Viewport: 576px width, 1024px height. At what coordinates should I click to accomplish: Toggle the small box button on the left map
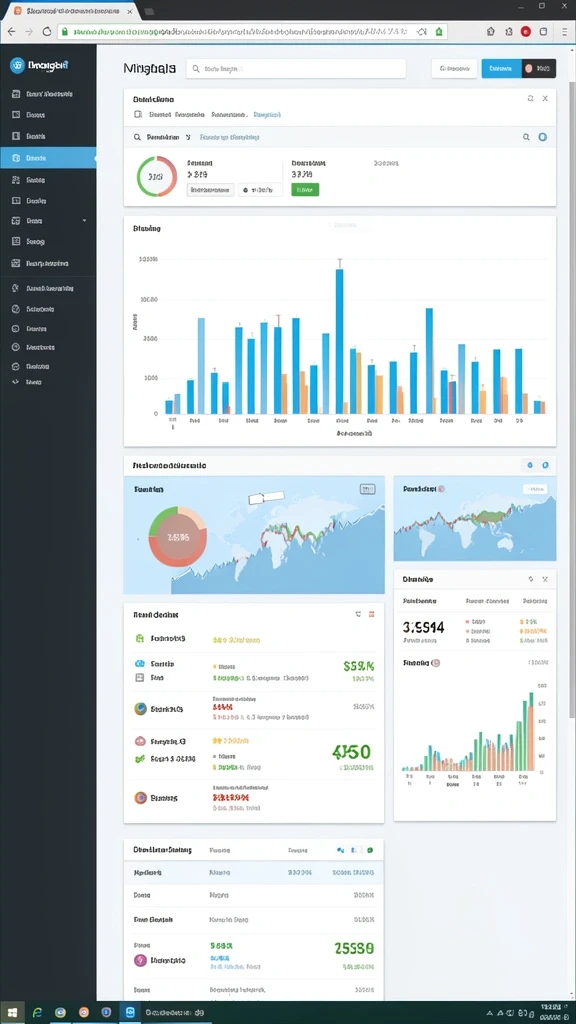[x=368, y=488]
